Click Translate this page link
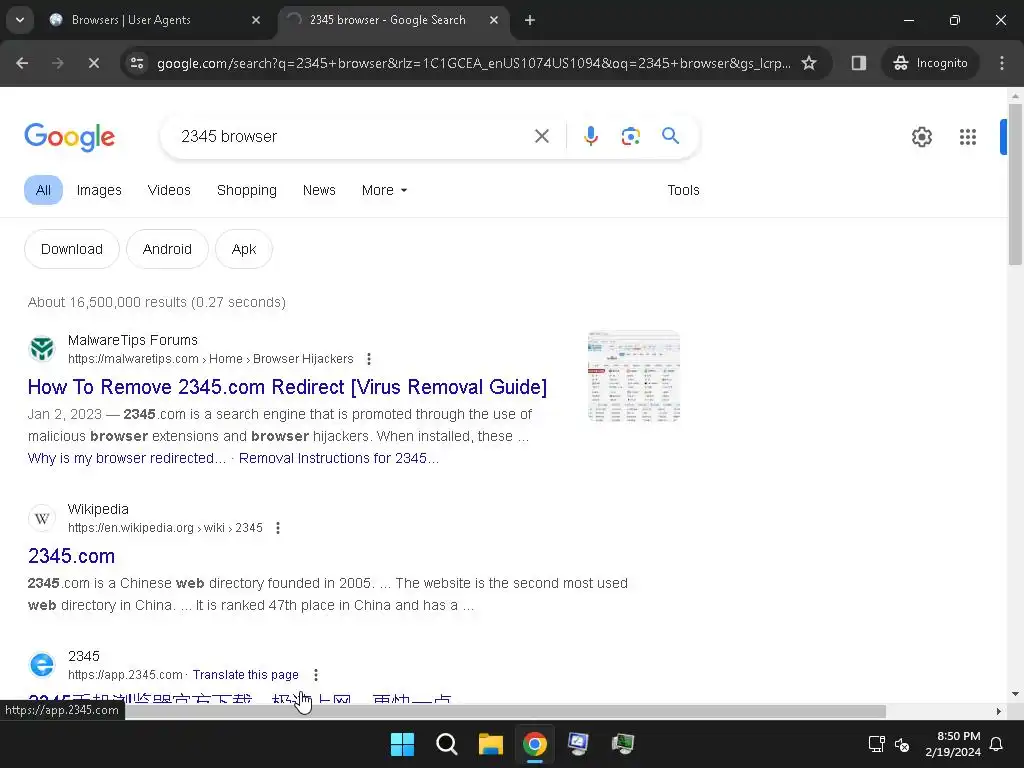The width and height of the screenshot is (1024, 768). pos(246,675)
